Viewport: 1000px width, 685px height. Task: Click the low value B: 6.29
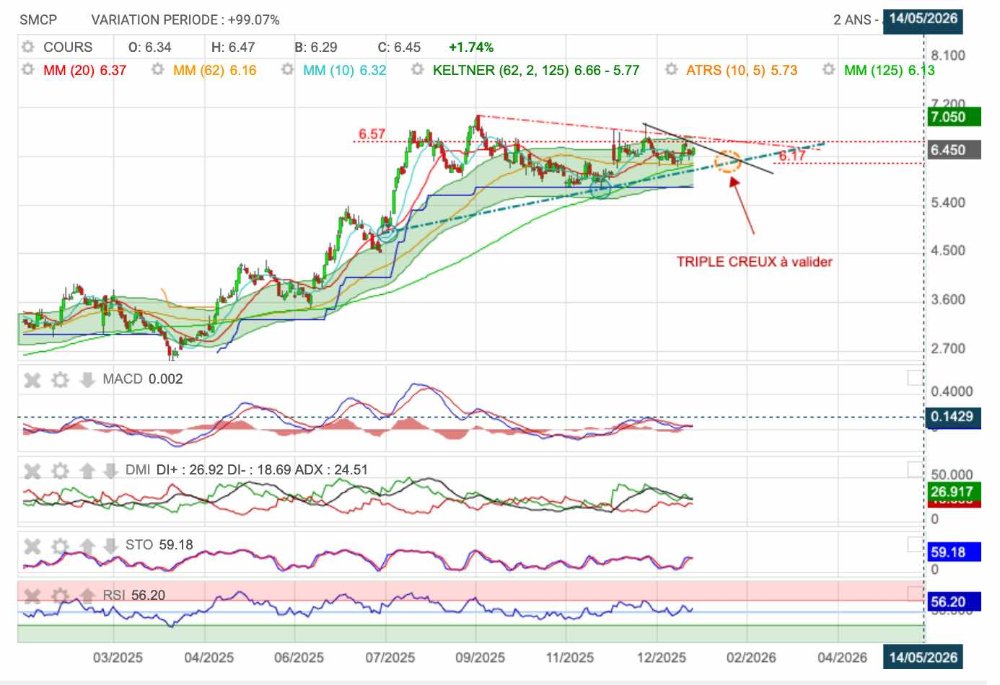tap(316, 47)
